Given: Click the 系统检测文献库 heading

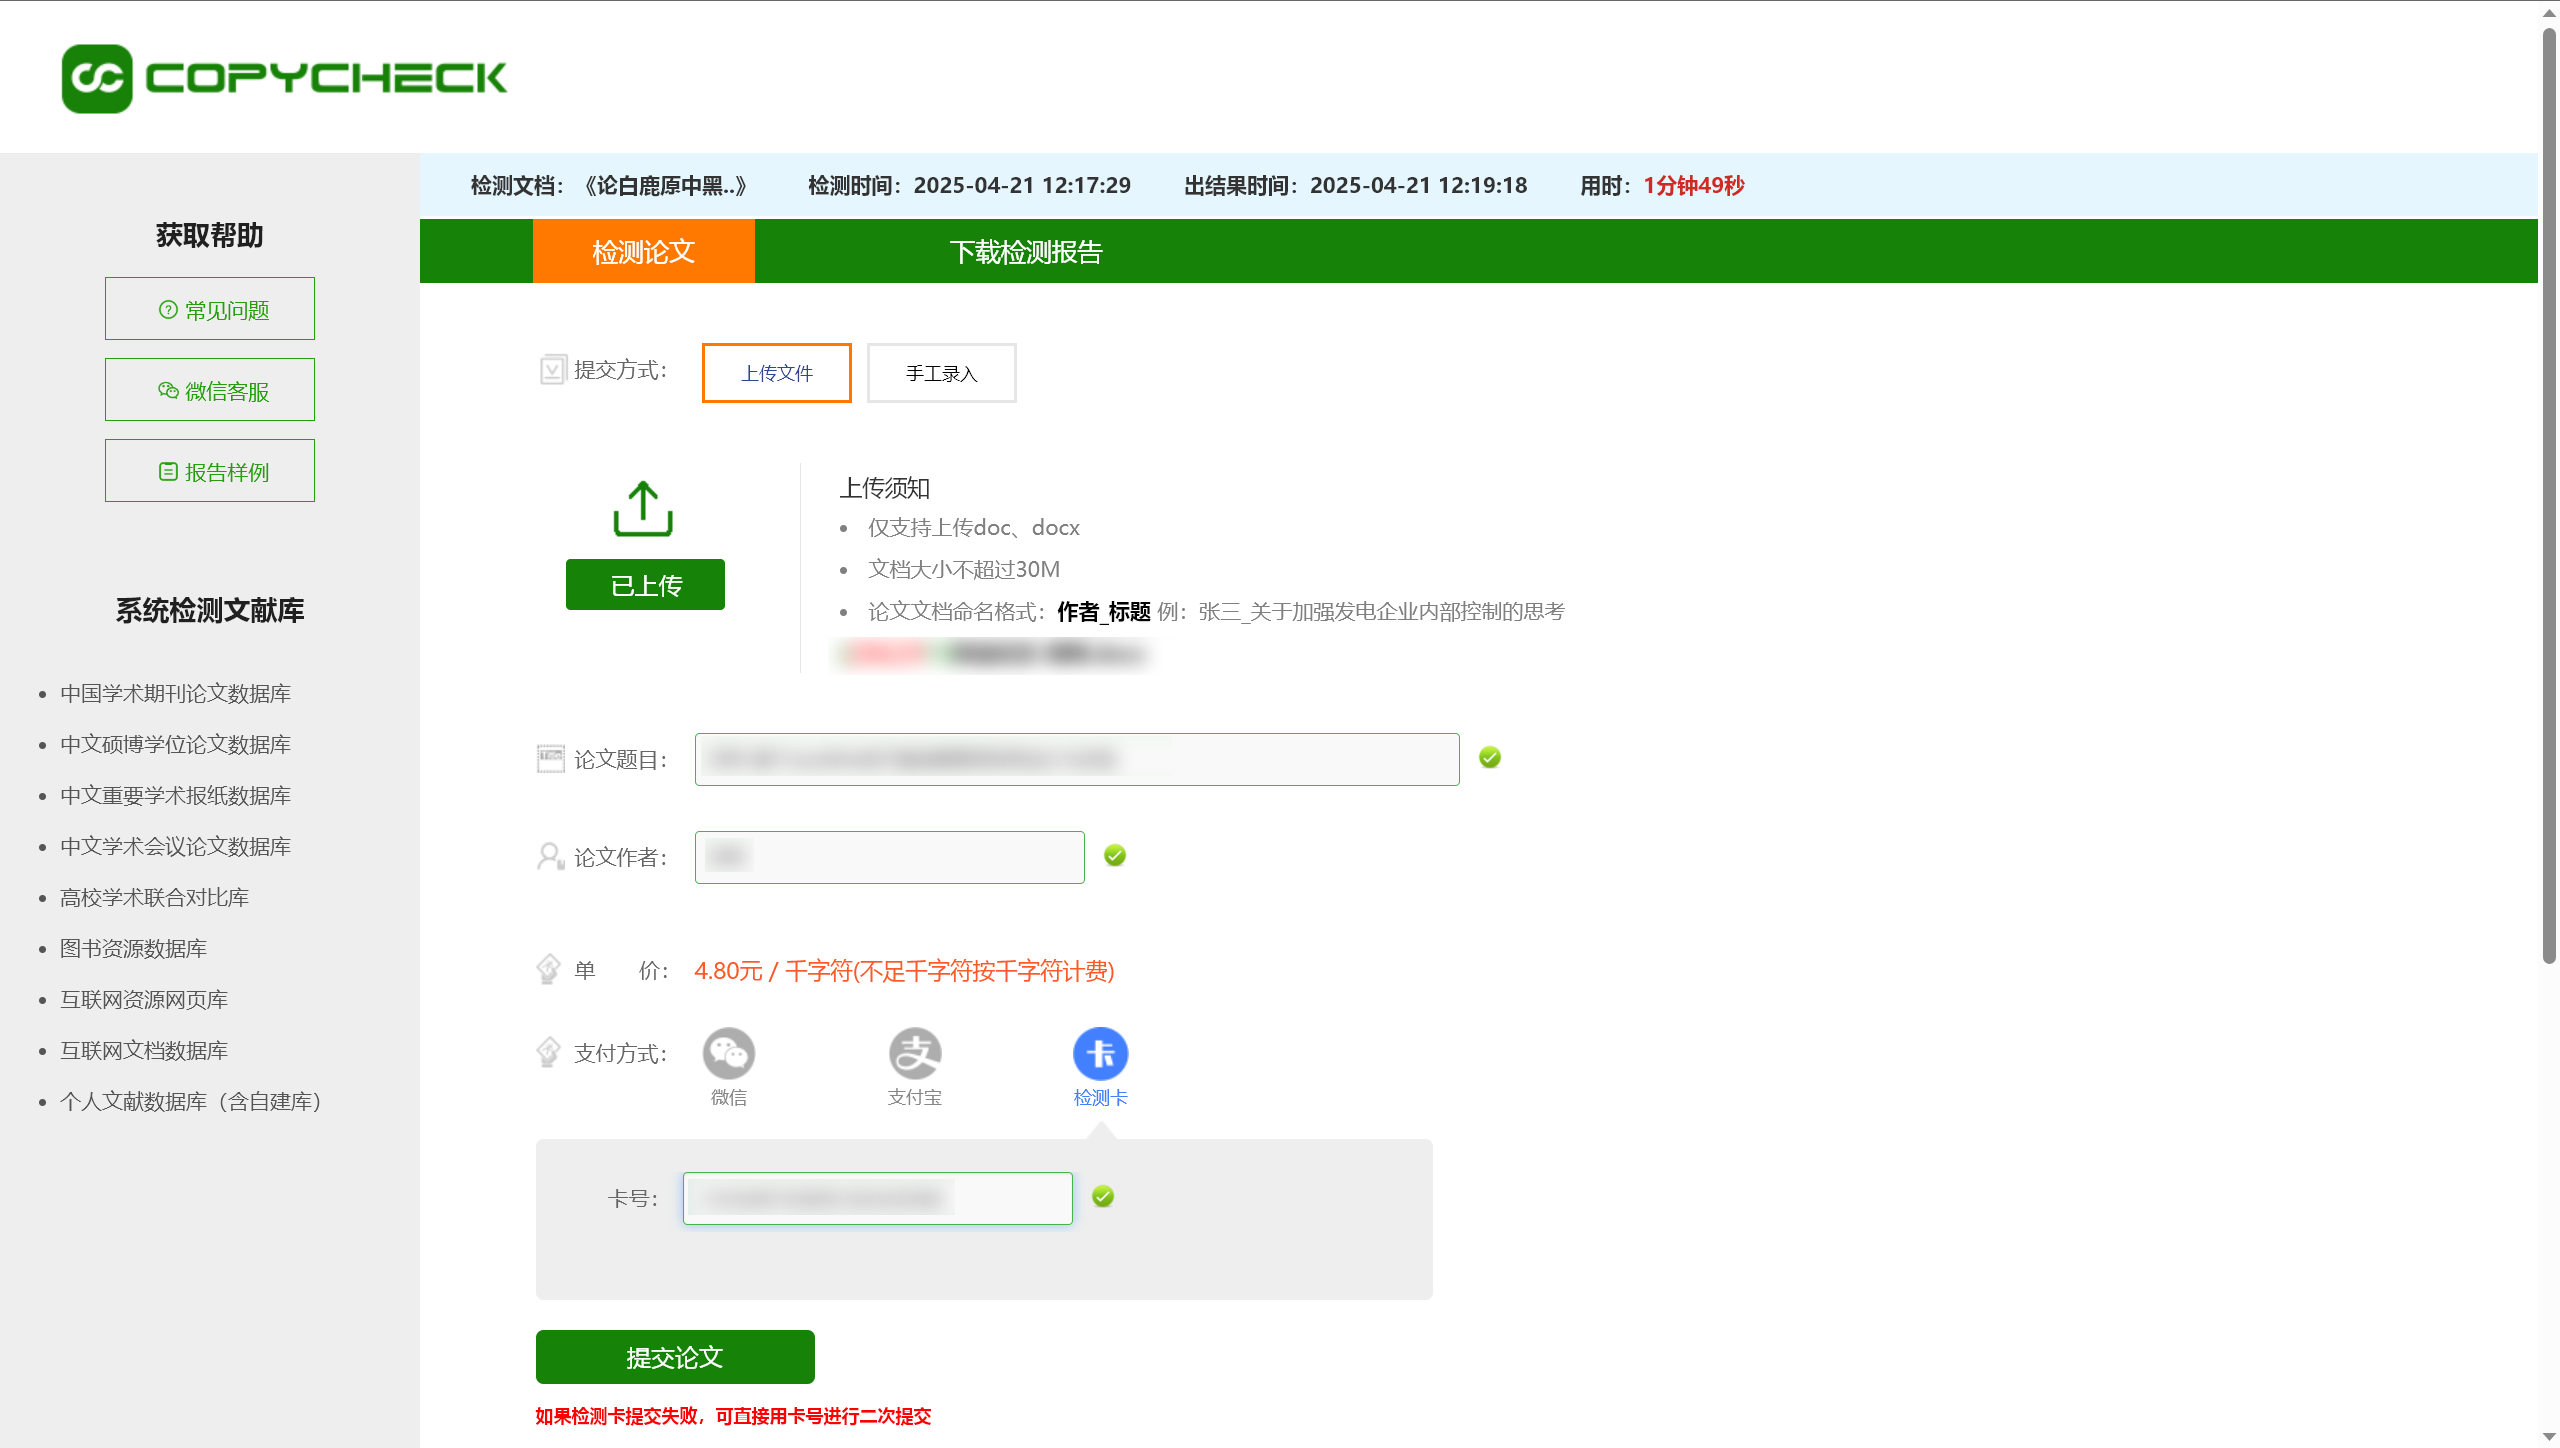Looking at the screenshot, I should click(x=210, y=610).
